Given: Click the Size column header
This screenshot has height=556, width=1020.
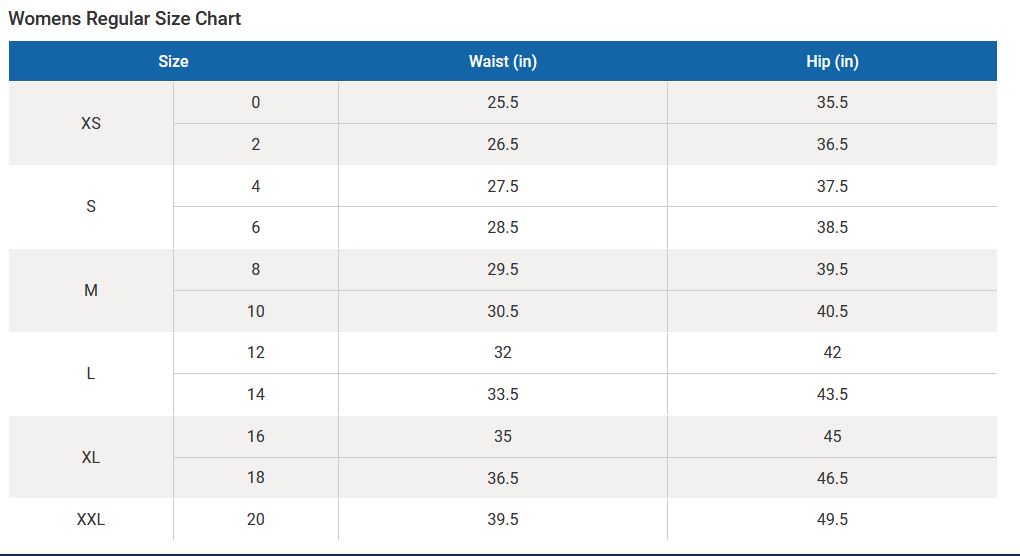Looking at the screenshot, I should click(x=174, y=61).
